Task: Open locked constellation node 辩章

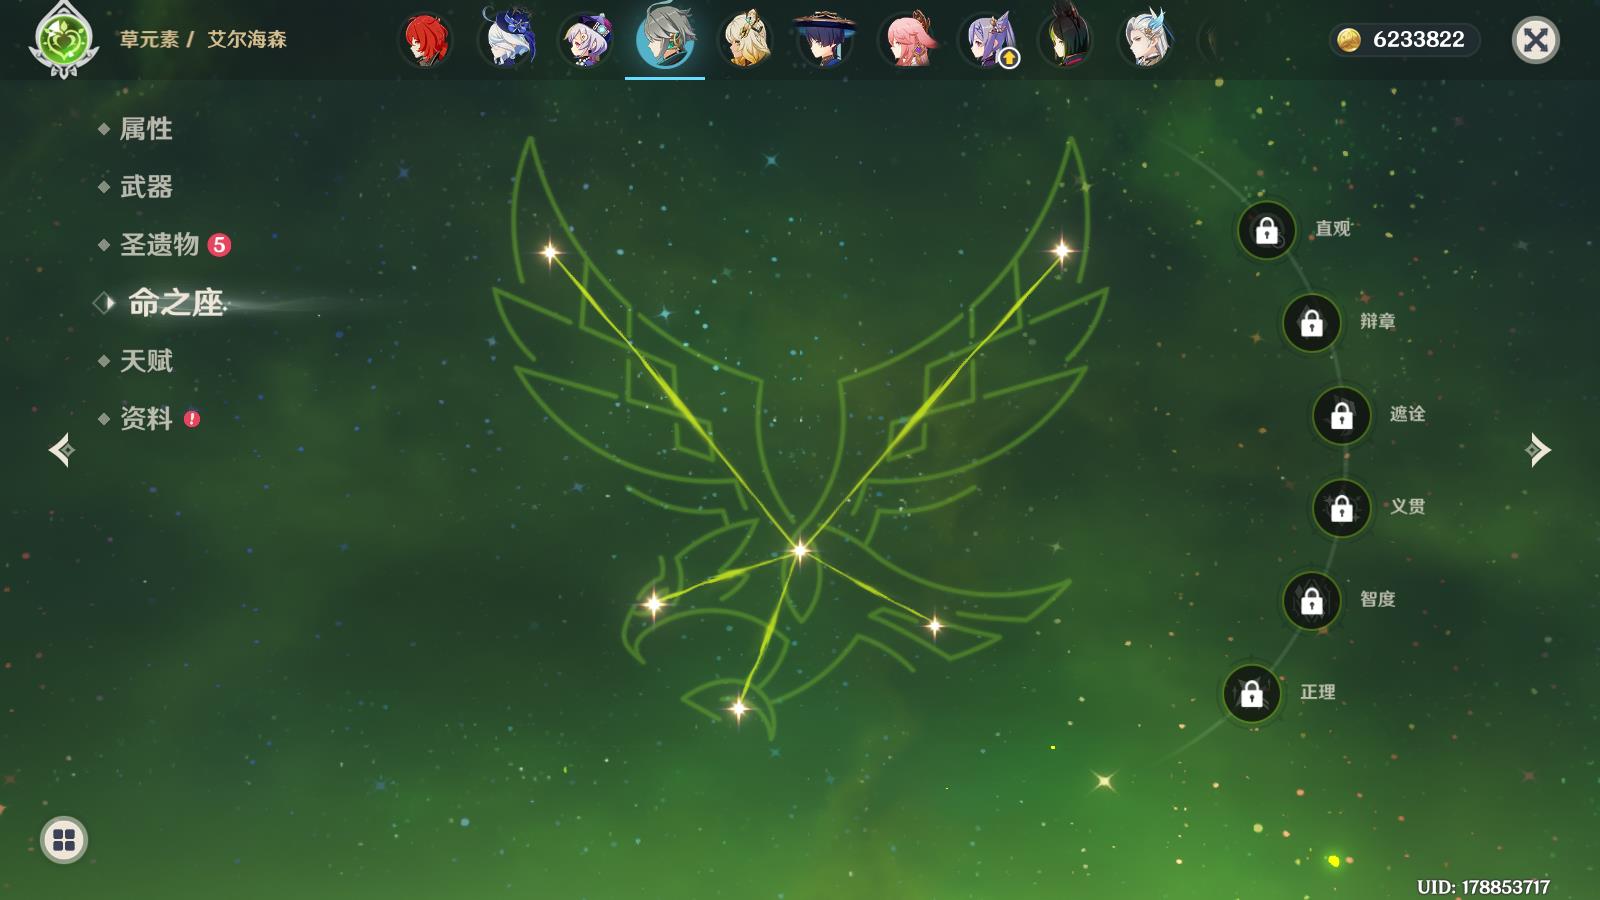Action: [x=1312, y=323]
